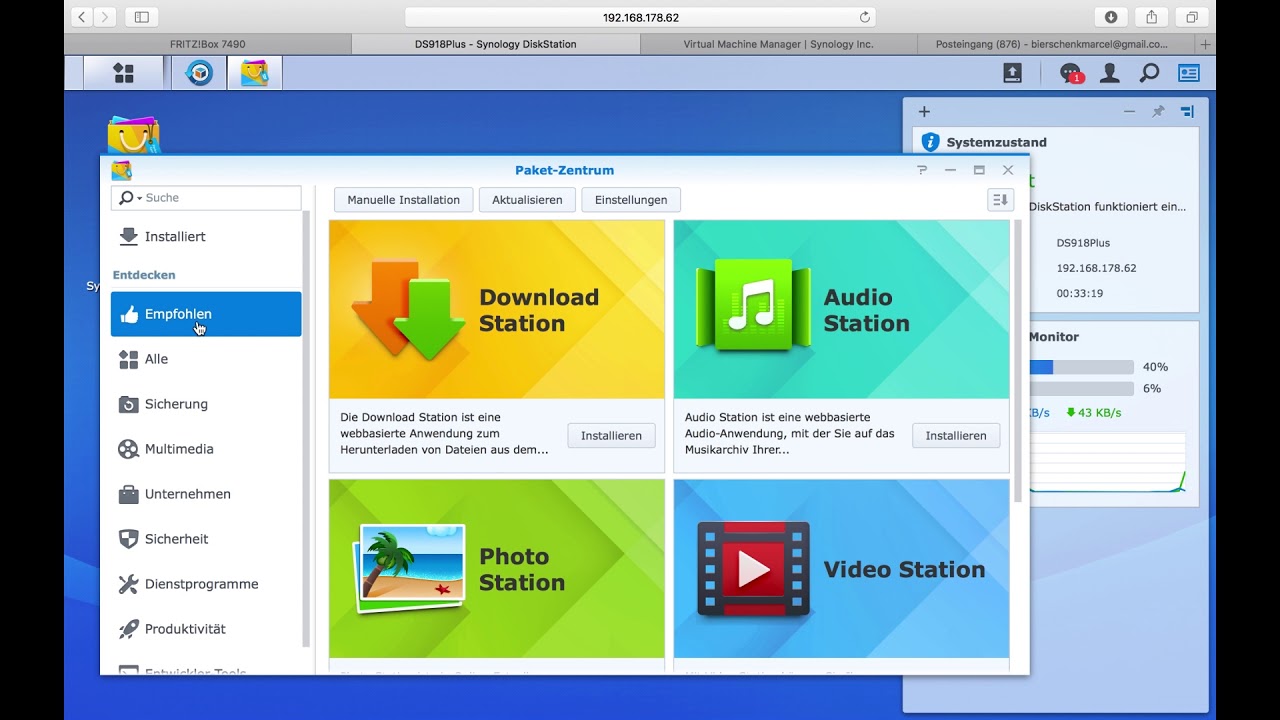Click the 00:33:19 uptime value
The width and height of the screenshot is (1280, 720).
coord(1080,294)
